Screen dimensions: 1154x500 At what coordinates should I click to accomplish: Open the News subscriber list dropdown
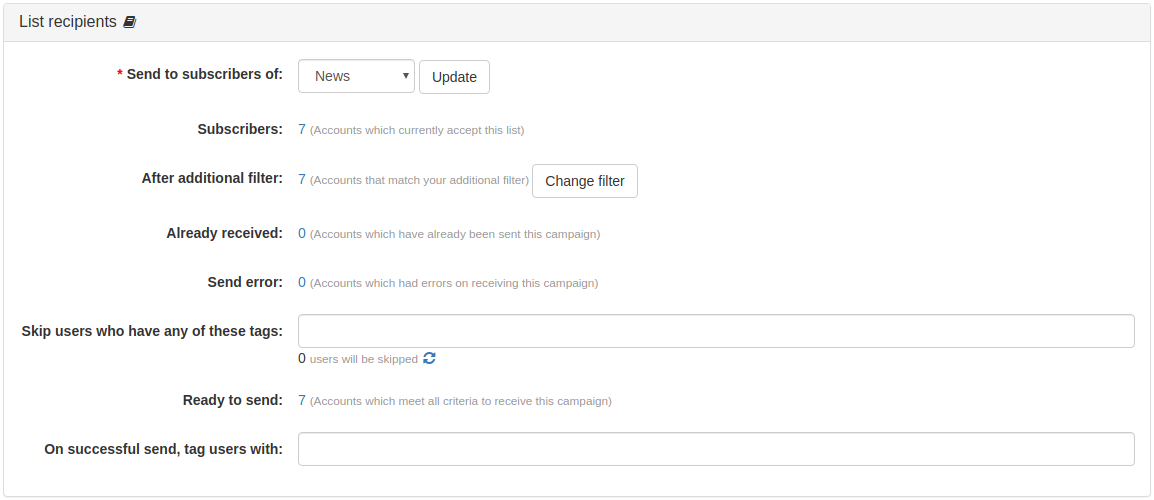[x=356, y=77]
